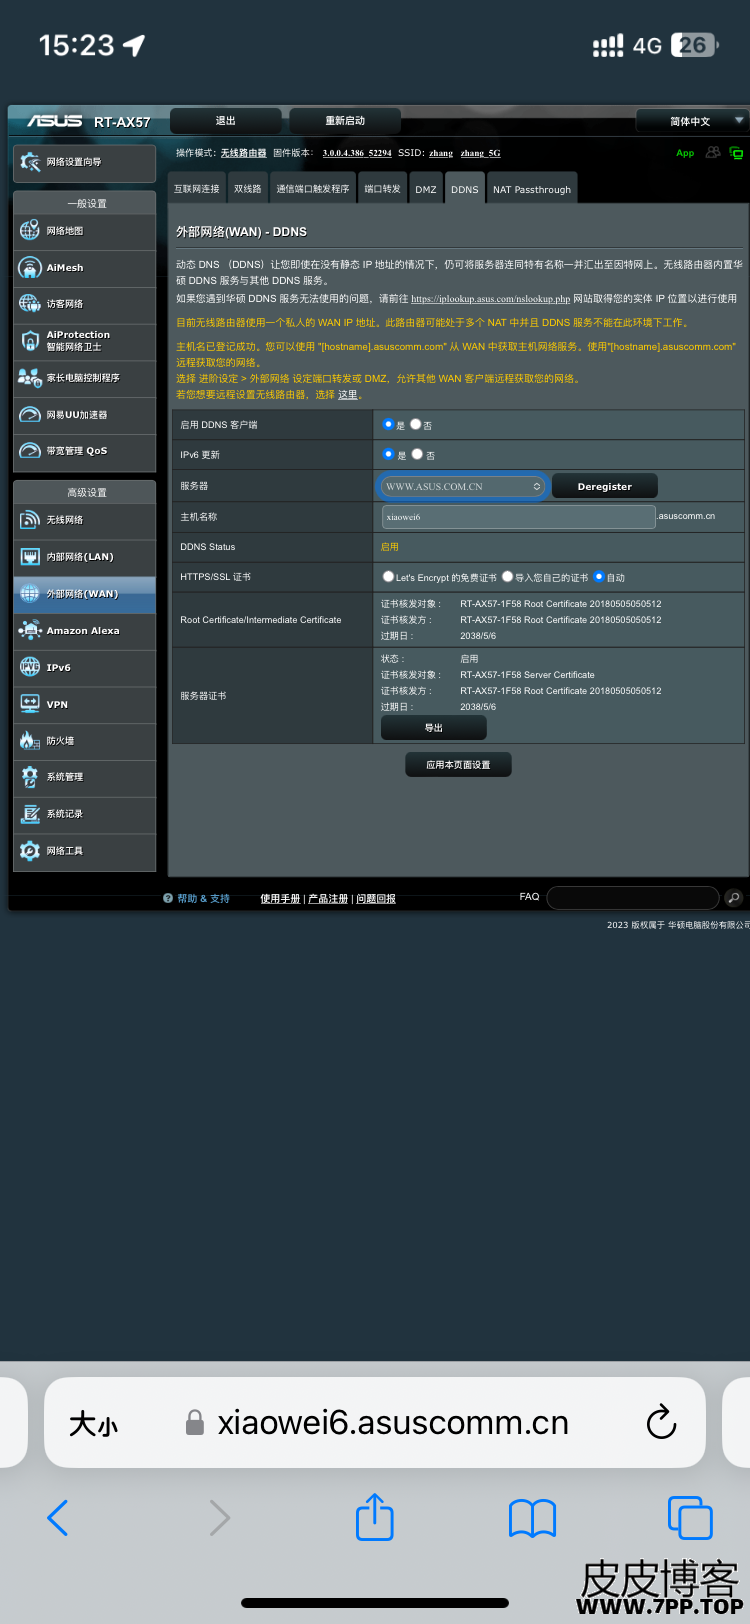Click the FAQ search input field
Screen dimensions: 750x1624
(x=633, y=898)
